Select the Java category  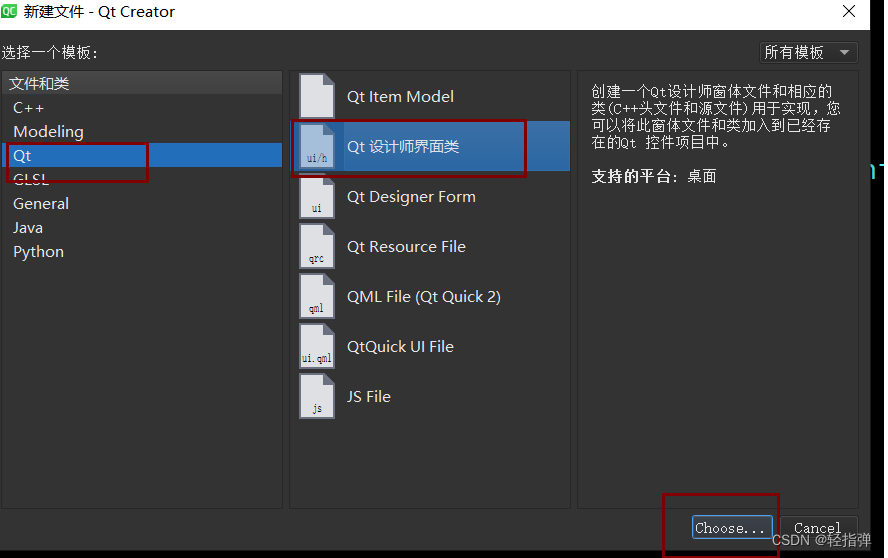[x=142, y=228]
